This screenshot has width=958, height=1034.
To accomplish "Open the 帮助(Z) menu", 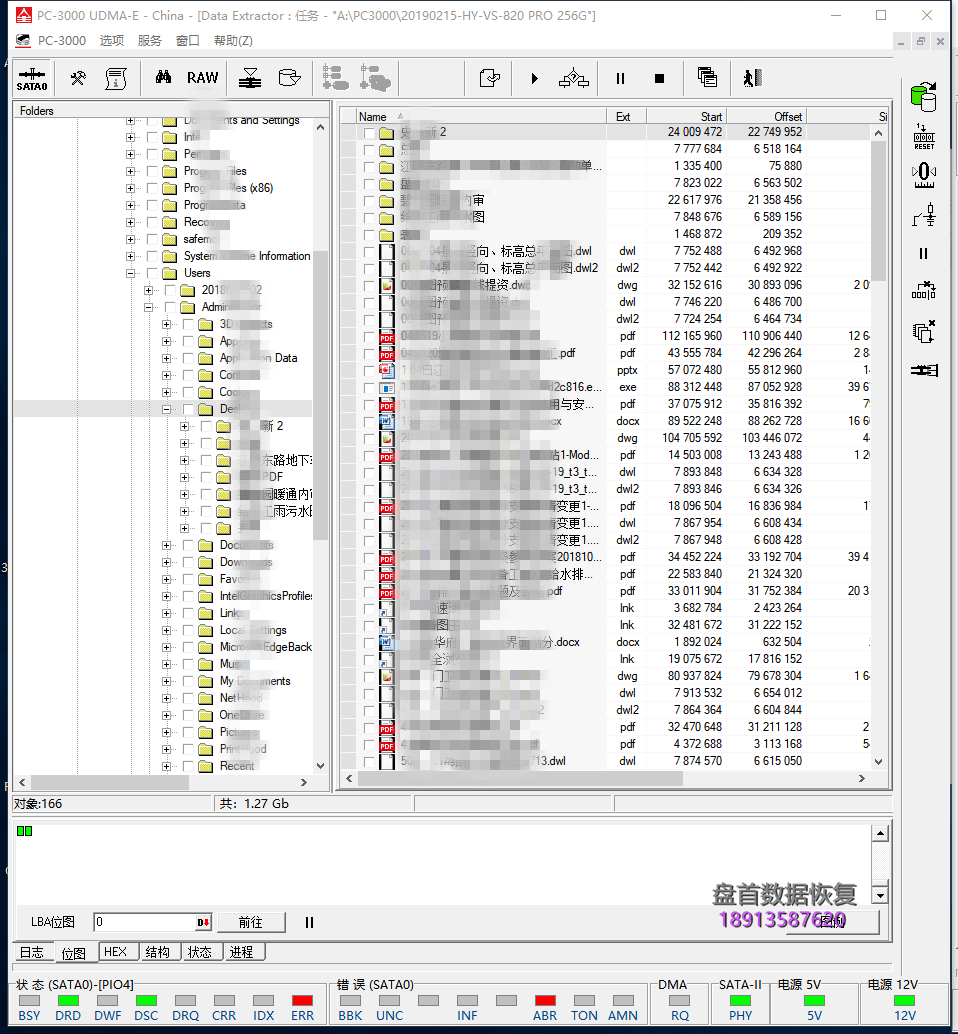I will tap(233, 41).
